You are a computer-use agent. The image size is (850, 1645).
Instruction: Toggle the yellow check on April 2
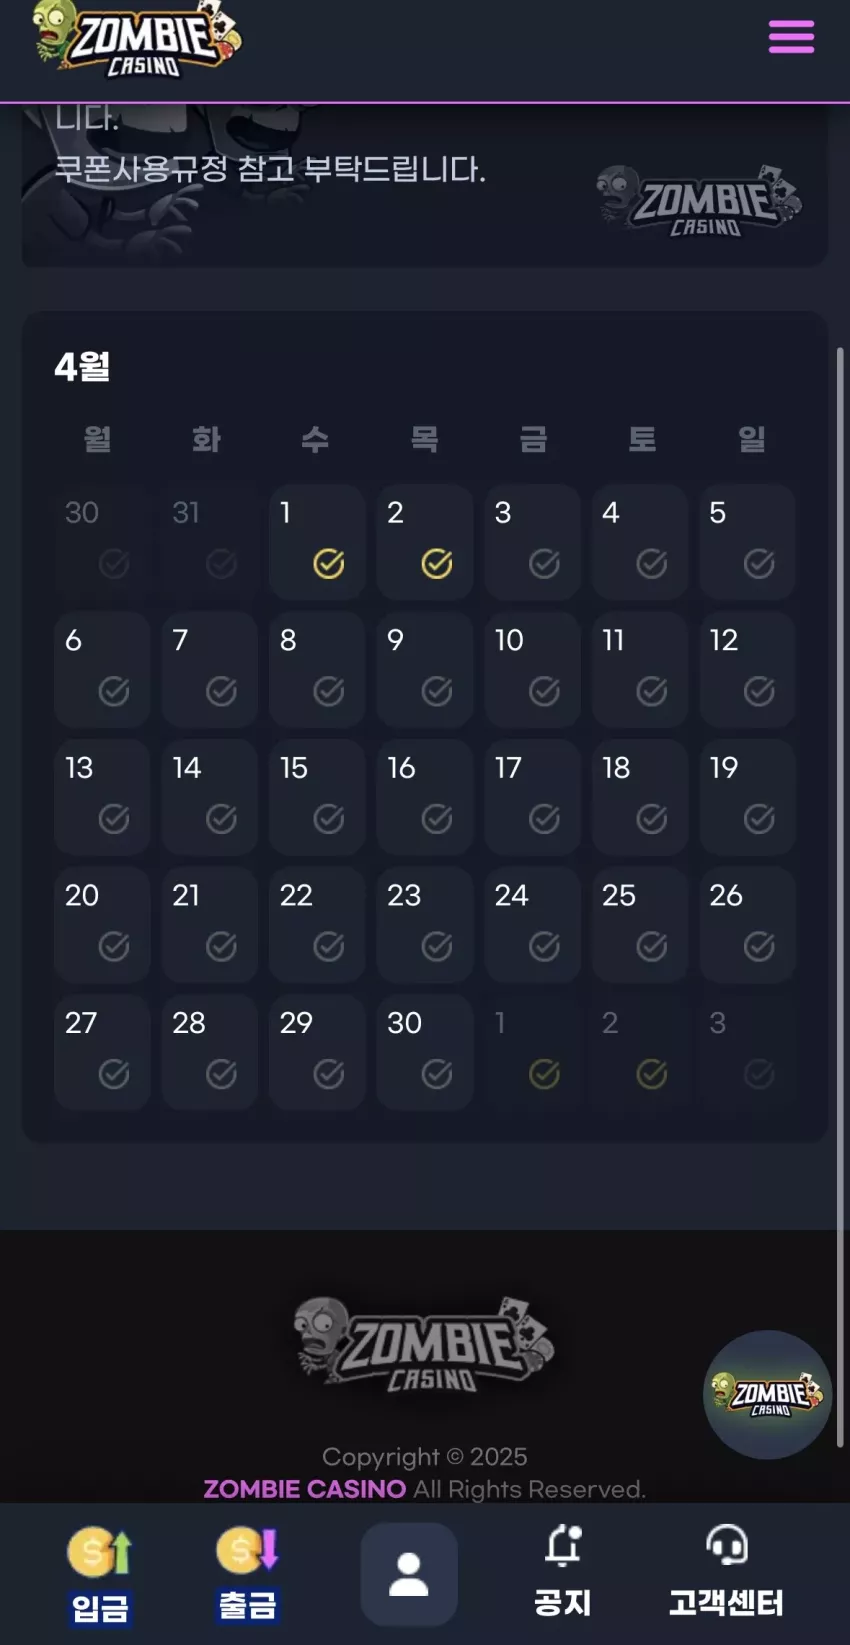point(437,564)
